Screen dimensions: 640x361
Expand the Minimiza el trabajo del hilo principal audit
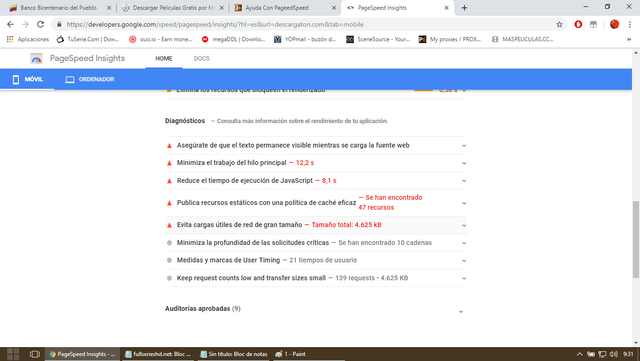click(x=316, y=163)
